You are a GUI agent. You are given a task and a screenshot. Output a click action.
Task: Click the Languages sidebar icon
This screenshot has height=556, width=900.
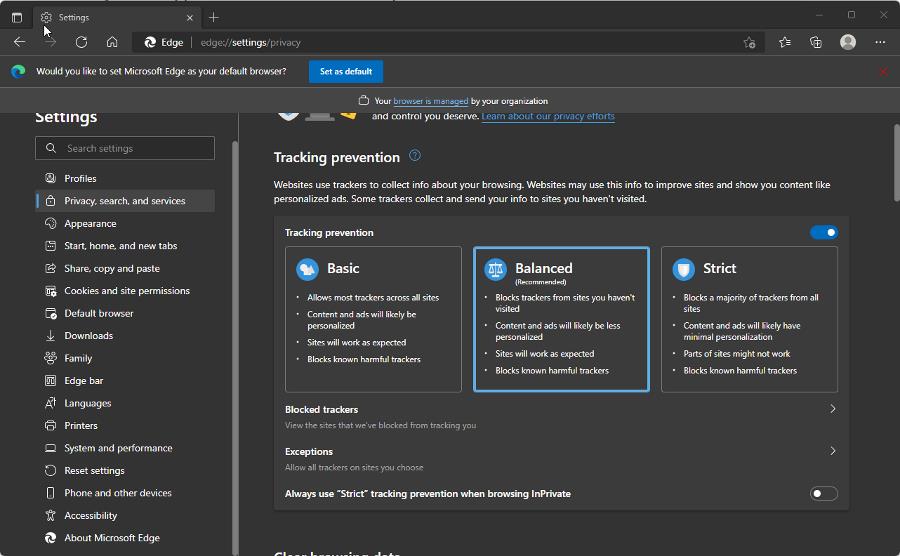click(x=51, y=403)
